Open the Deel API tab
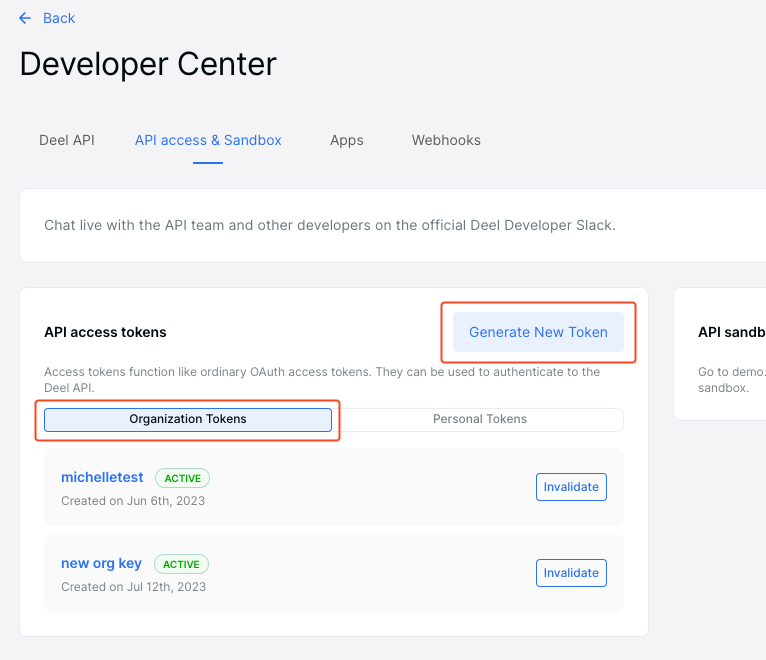The image size is (766, 660). (67, 140)
